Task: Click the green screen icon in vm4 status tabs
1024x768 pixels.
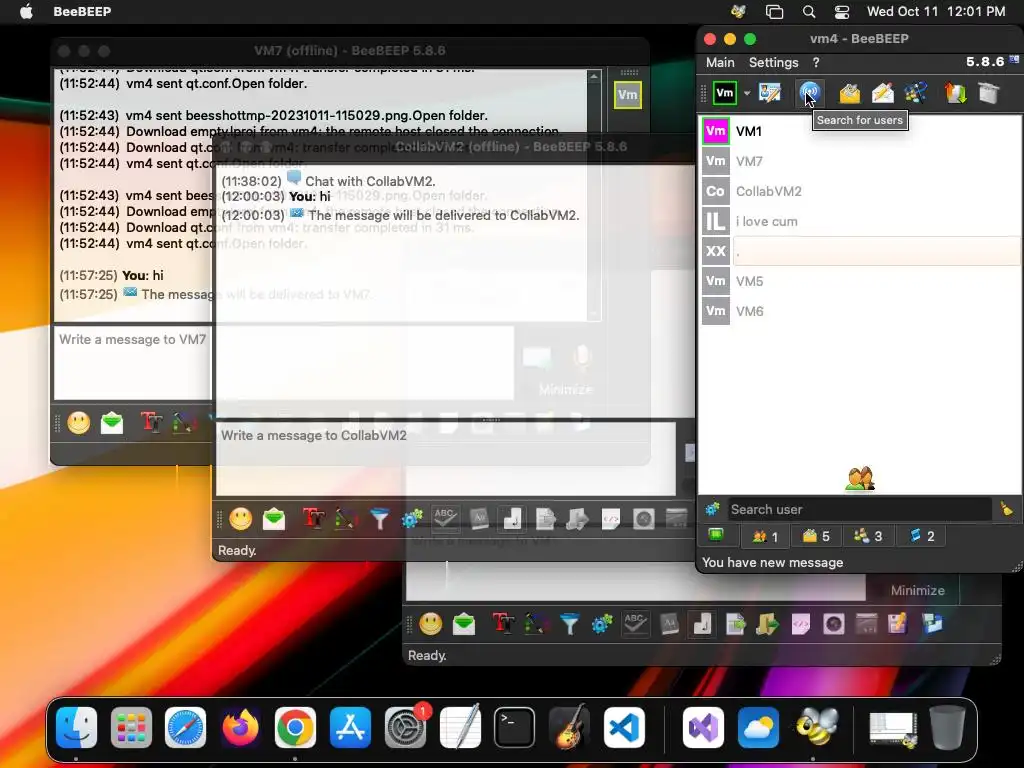Action: [716, 536]
